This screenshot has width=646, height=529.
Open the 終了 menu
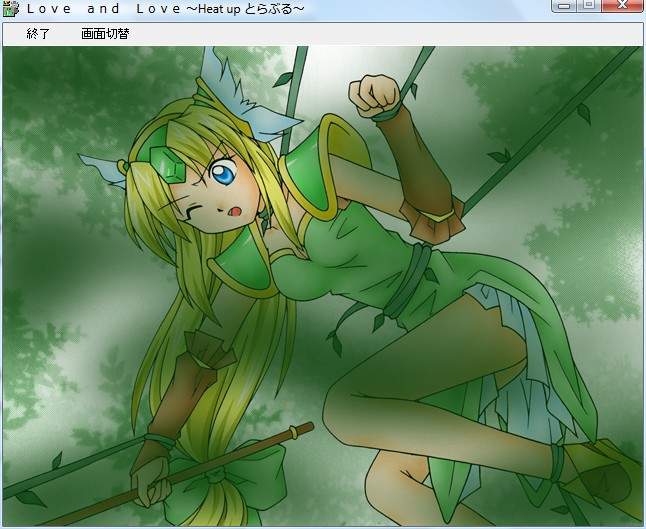(x=38, y=34)
